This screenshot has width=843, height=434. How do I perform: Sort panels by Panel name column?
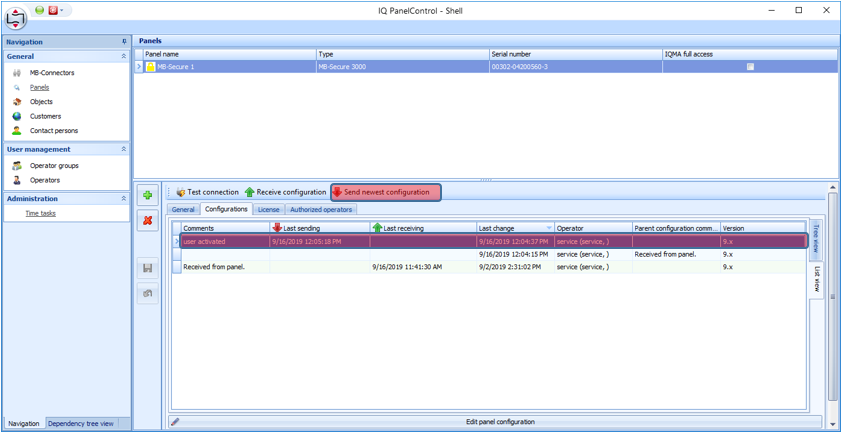point(230,54)
